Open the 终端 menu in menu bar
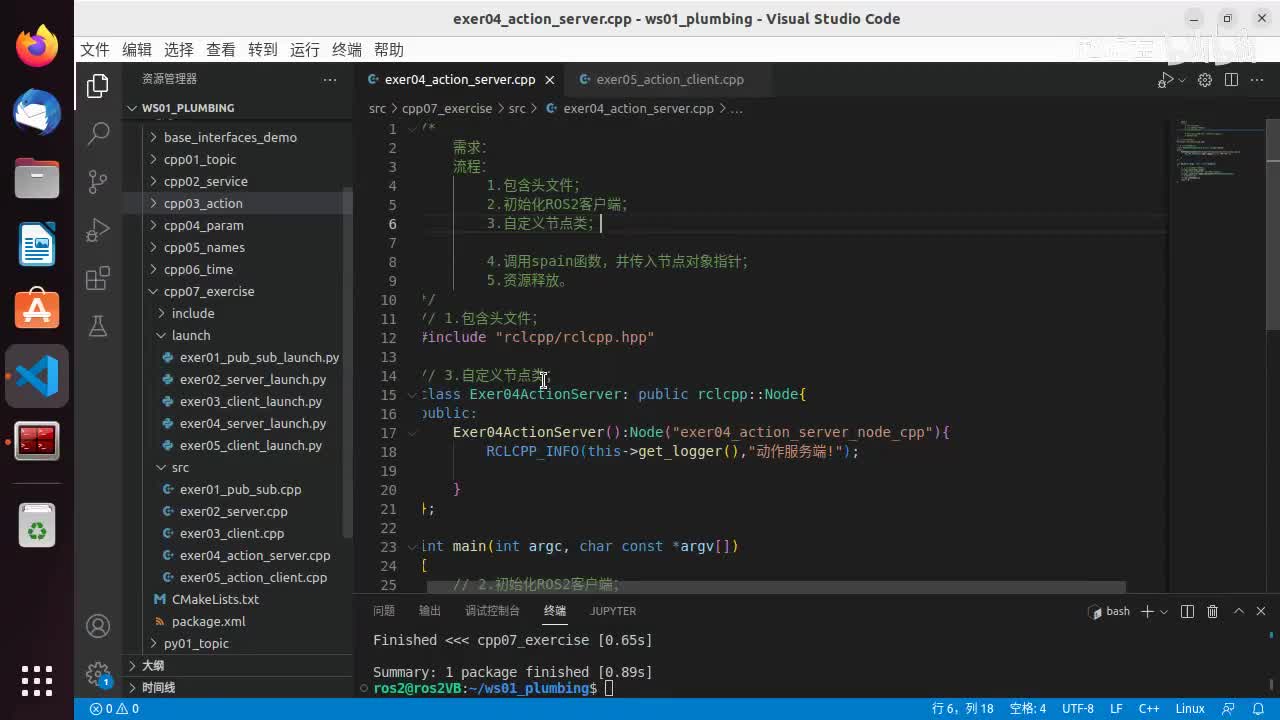The height and width of the screenshot is (720, 1280). [x=346, y=50]
